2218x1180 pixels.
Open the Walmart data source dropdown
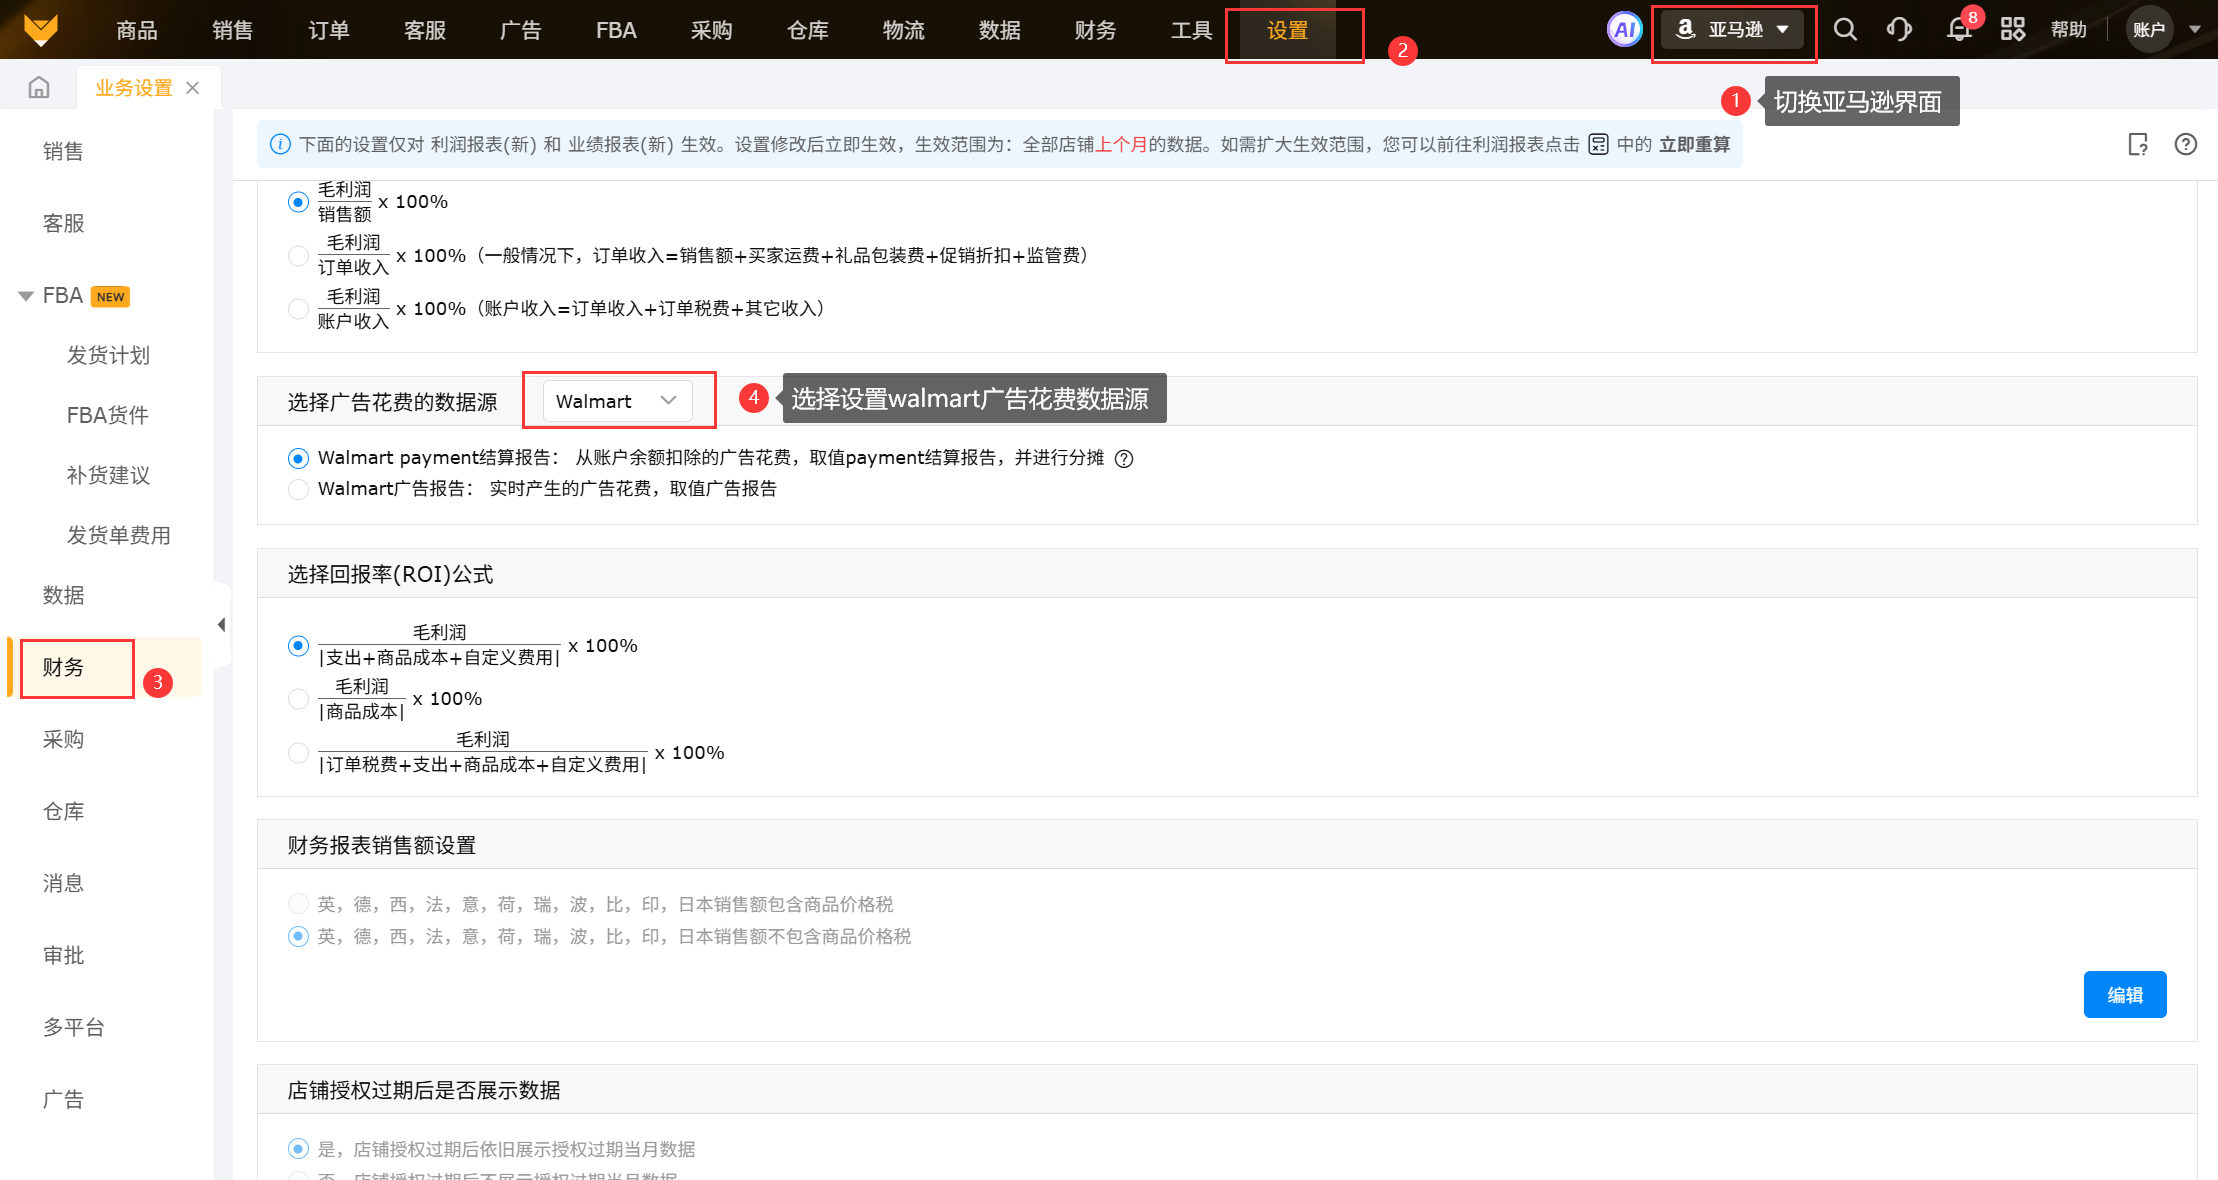(x=617, y=401)
